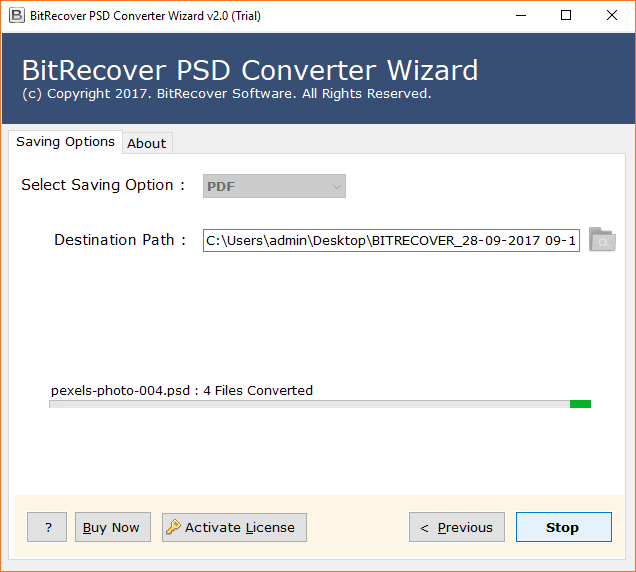Viewport: 636px width, 572px height.
Task: Select the Saving Options tab
Action: [x=65, y=142]
